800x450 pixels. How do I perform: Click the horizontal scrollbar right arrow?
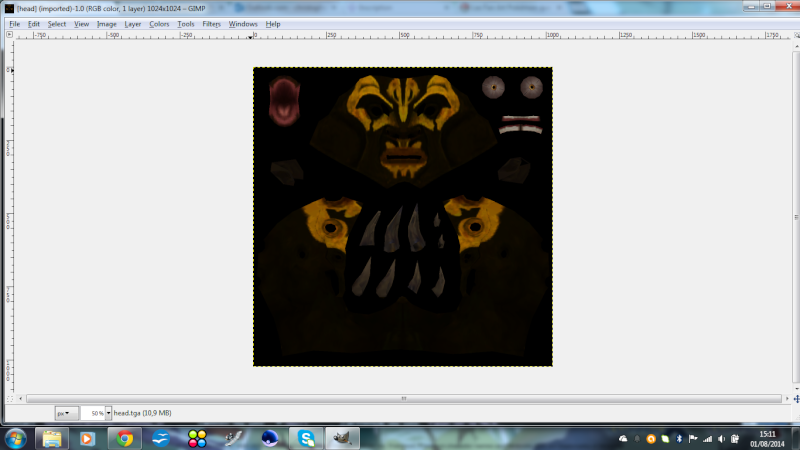point(787,398)
